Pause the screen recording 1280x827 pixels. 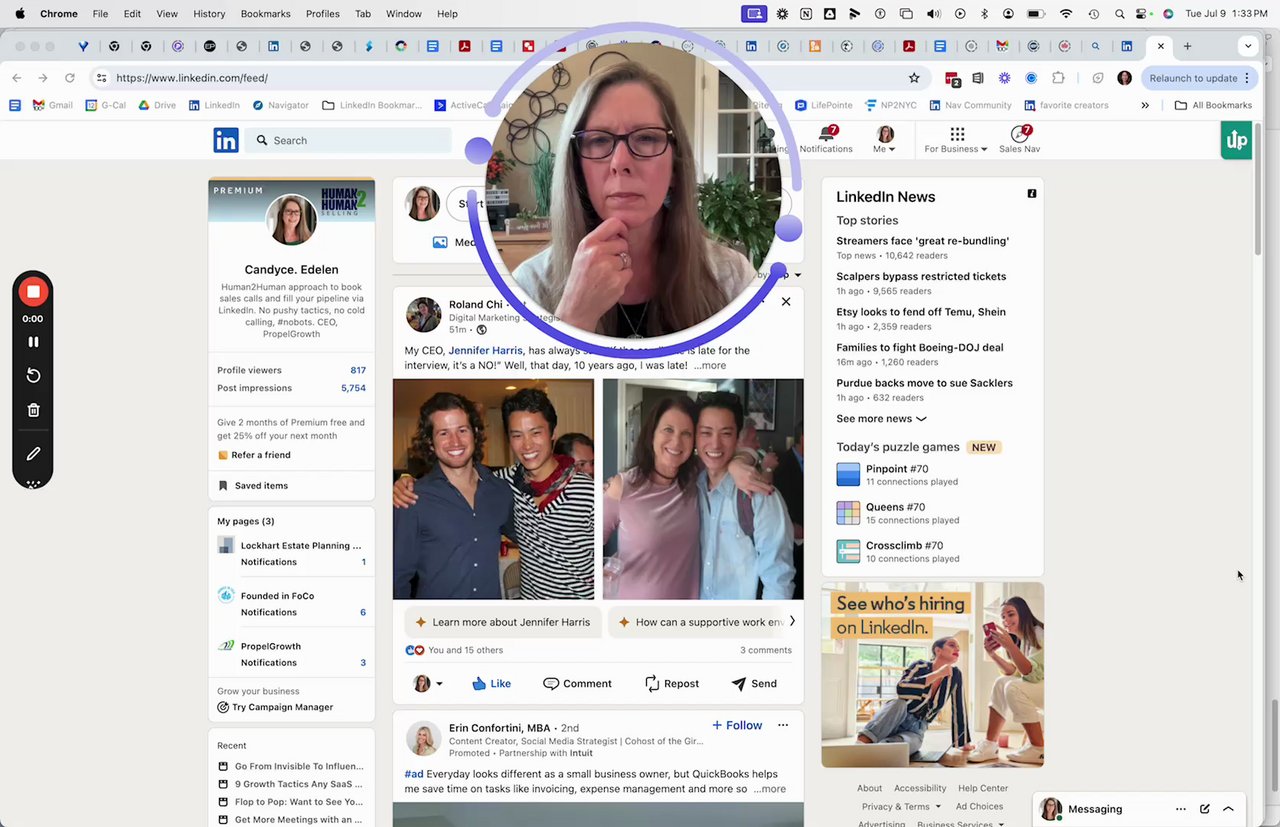click(33, 342)
